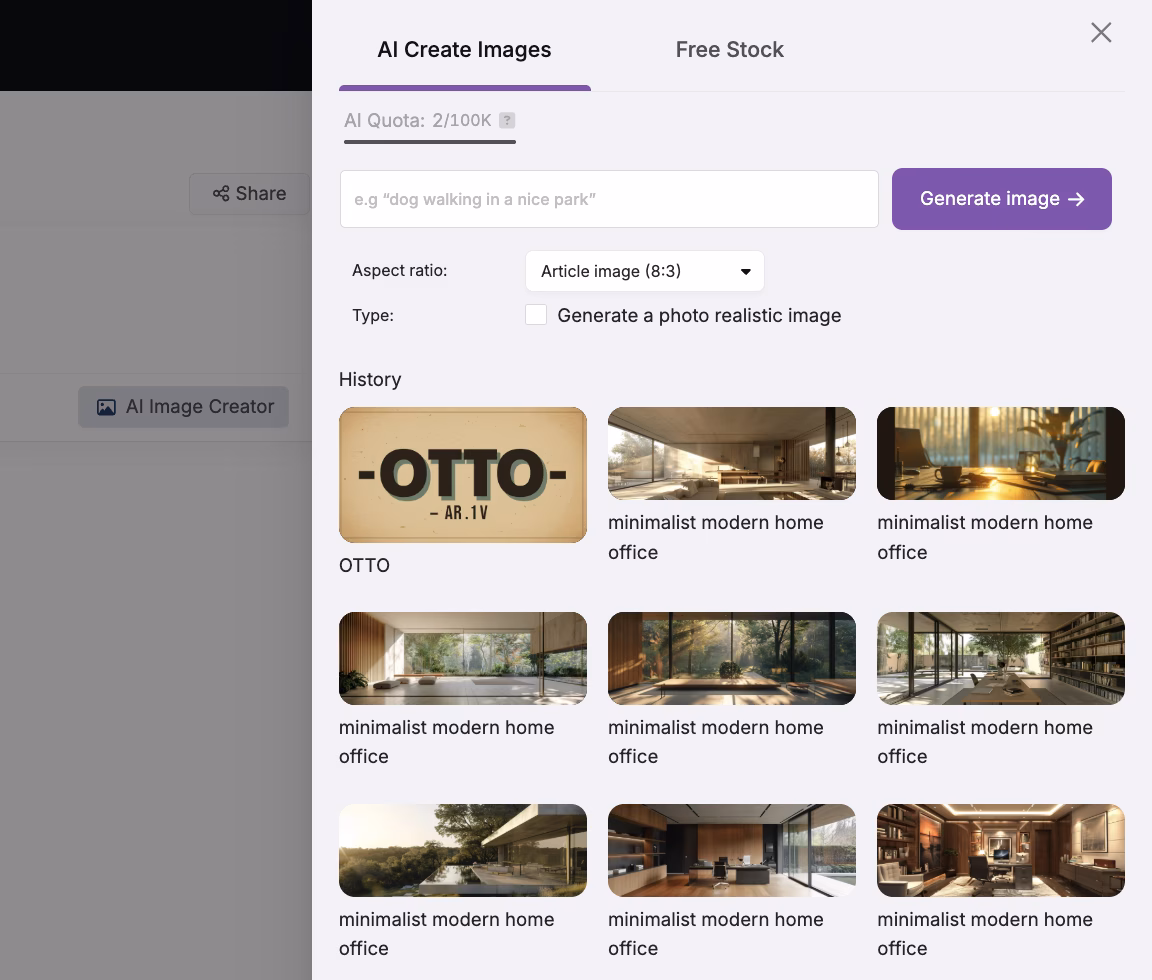Select the second-row left home office thumbnail

click(463, 658)
